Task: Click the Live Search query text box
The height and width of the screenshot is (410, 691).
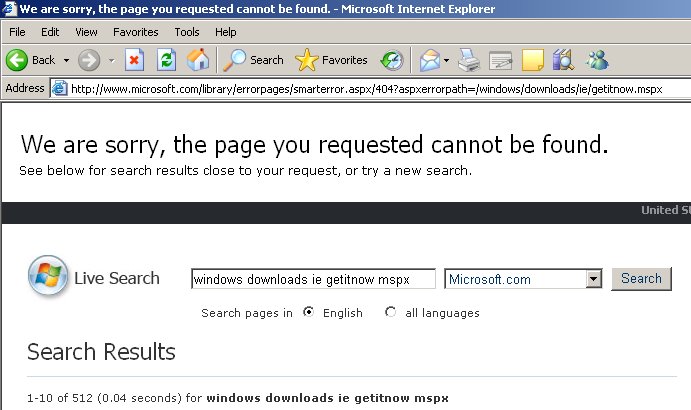Action: click(x=313, y=279)
